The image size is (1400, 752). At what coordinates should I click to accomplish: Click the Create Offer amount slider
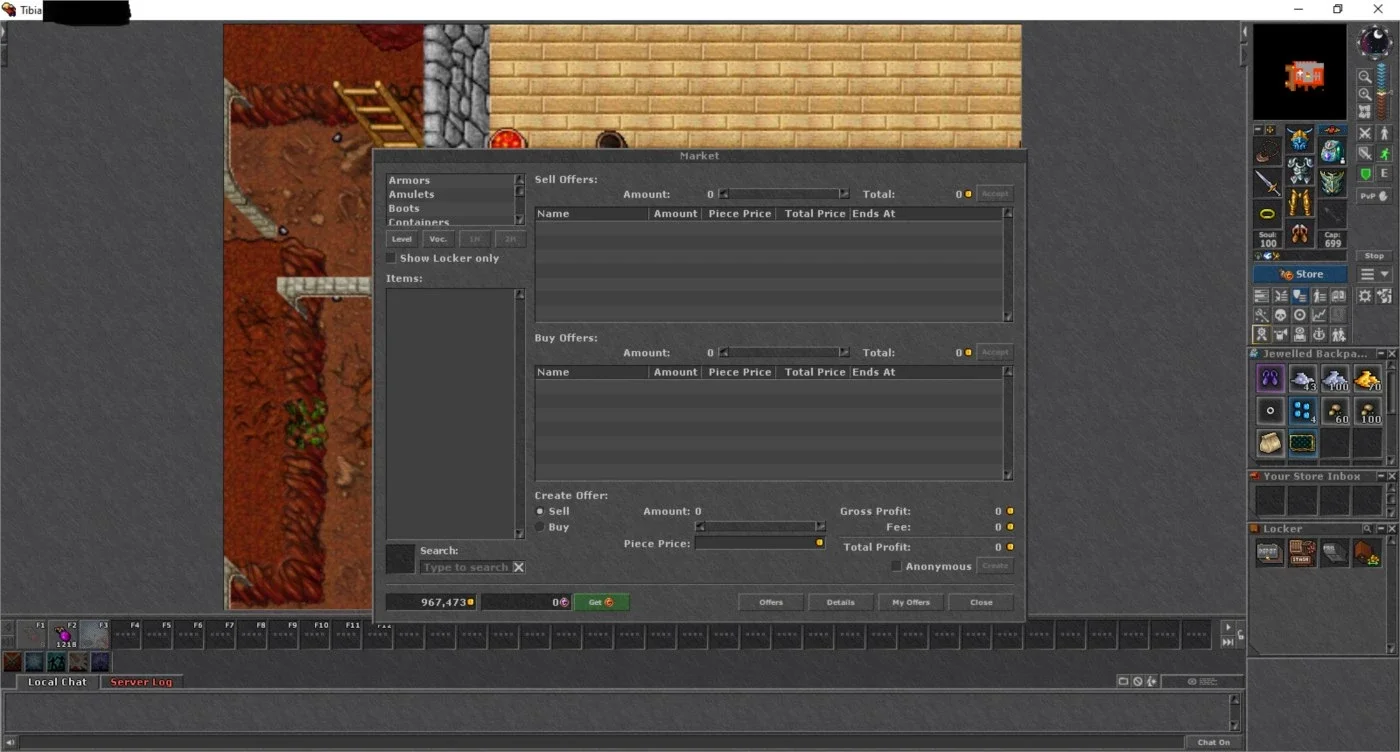pos(760,526)
